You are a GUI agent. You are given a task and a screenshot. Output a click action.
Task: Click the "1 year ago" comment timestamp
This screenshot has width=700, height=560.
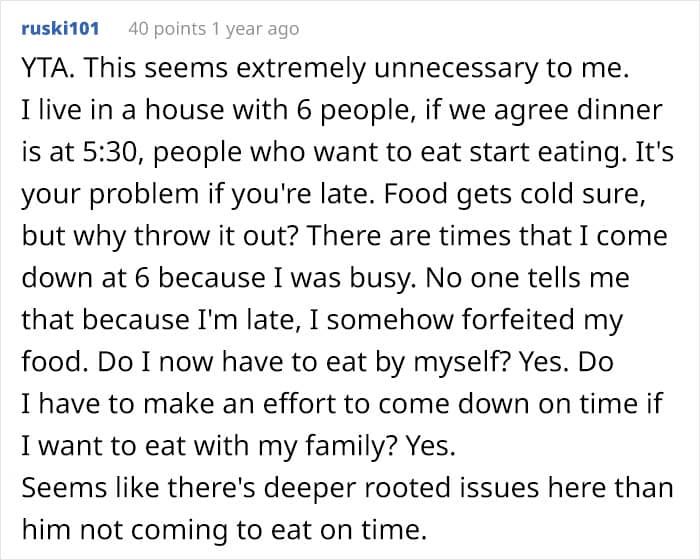[x=255, y=29]
